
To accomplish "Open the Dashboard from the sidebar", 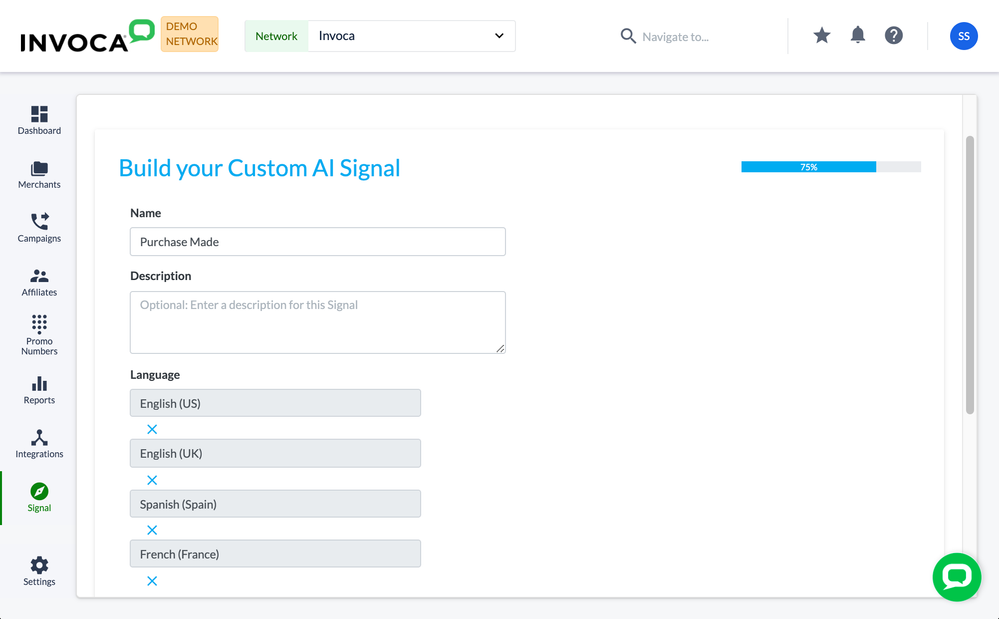I will (x=39, y=120).
